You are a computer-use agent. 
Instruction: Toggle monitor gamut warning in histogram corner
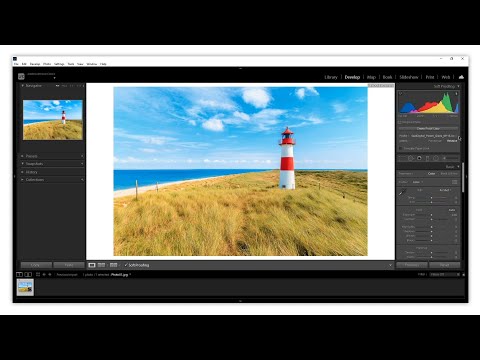(401, 94)
